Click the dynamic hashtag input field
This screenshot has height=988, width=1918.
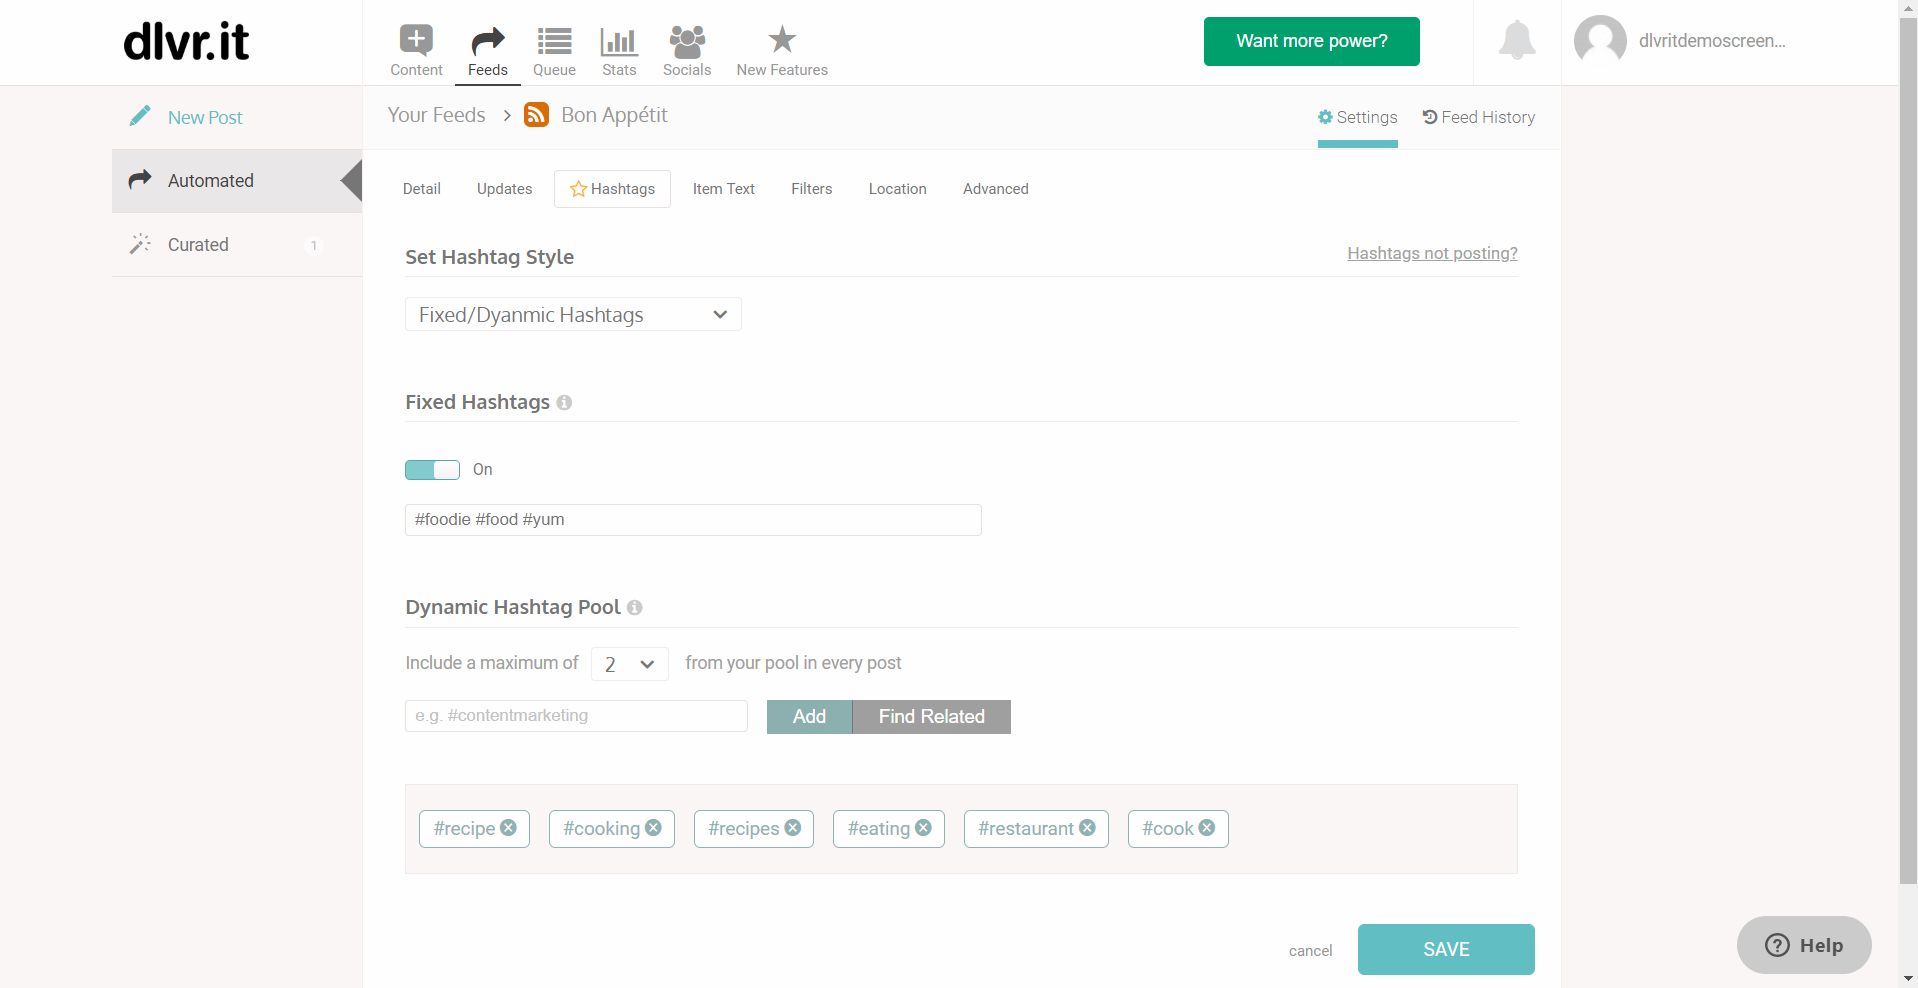point(576,716)
